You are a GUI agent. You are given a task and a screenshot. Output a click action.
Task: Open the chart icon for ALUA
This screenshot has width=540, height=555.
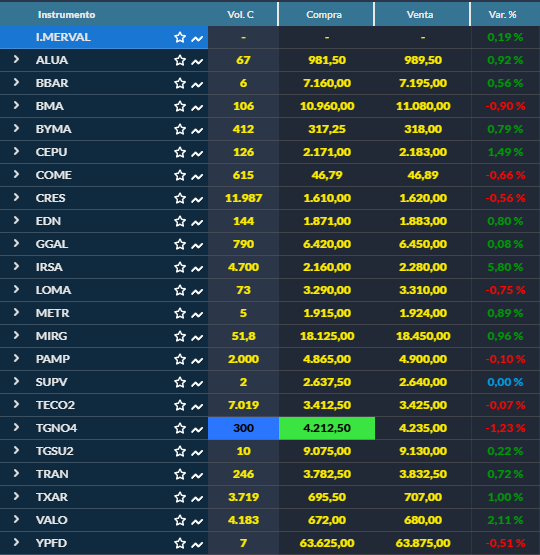tap(197, 61)
